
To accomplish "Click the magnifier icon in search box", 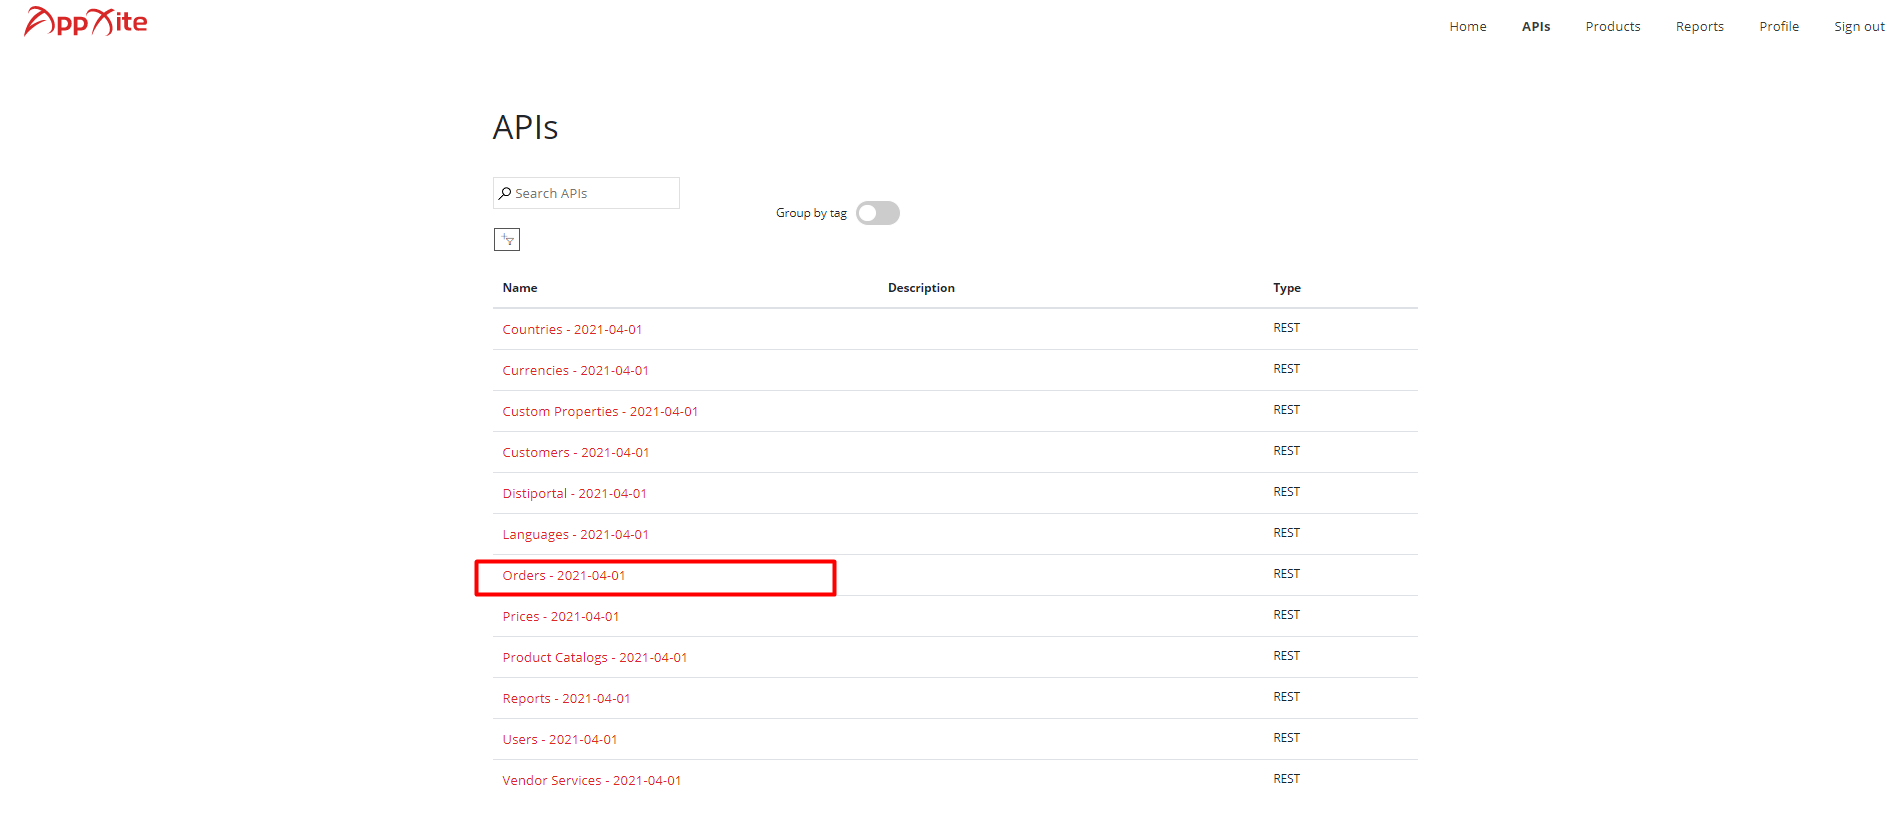I will 505,193.
